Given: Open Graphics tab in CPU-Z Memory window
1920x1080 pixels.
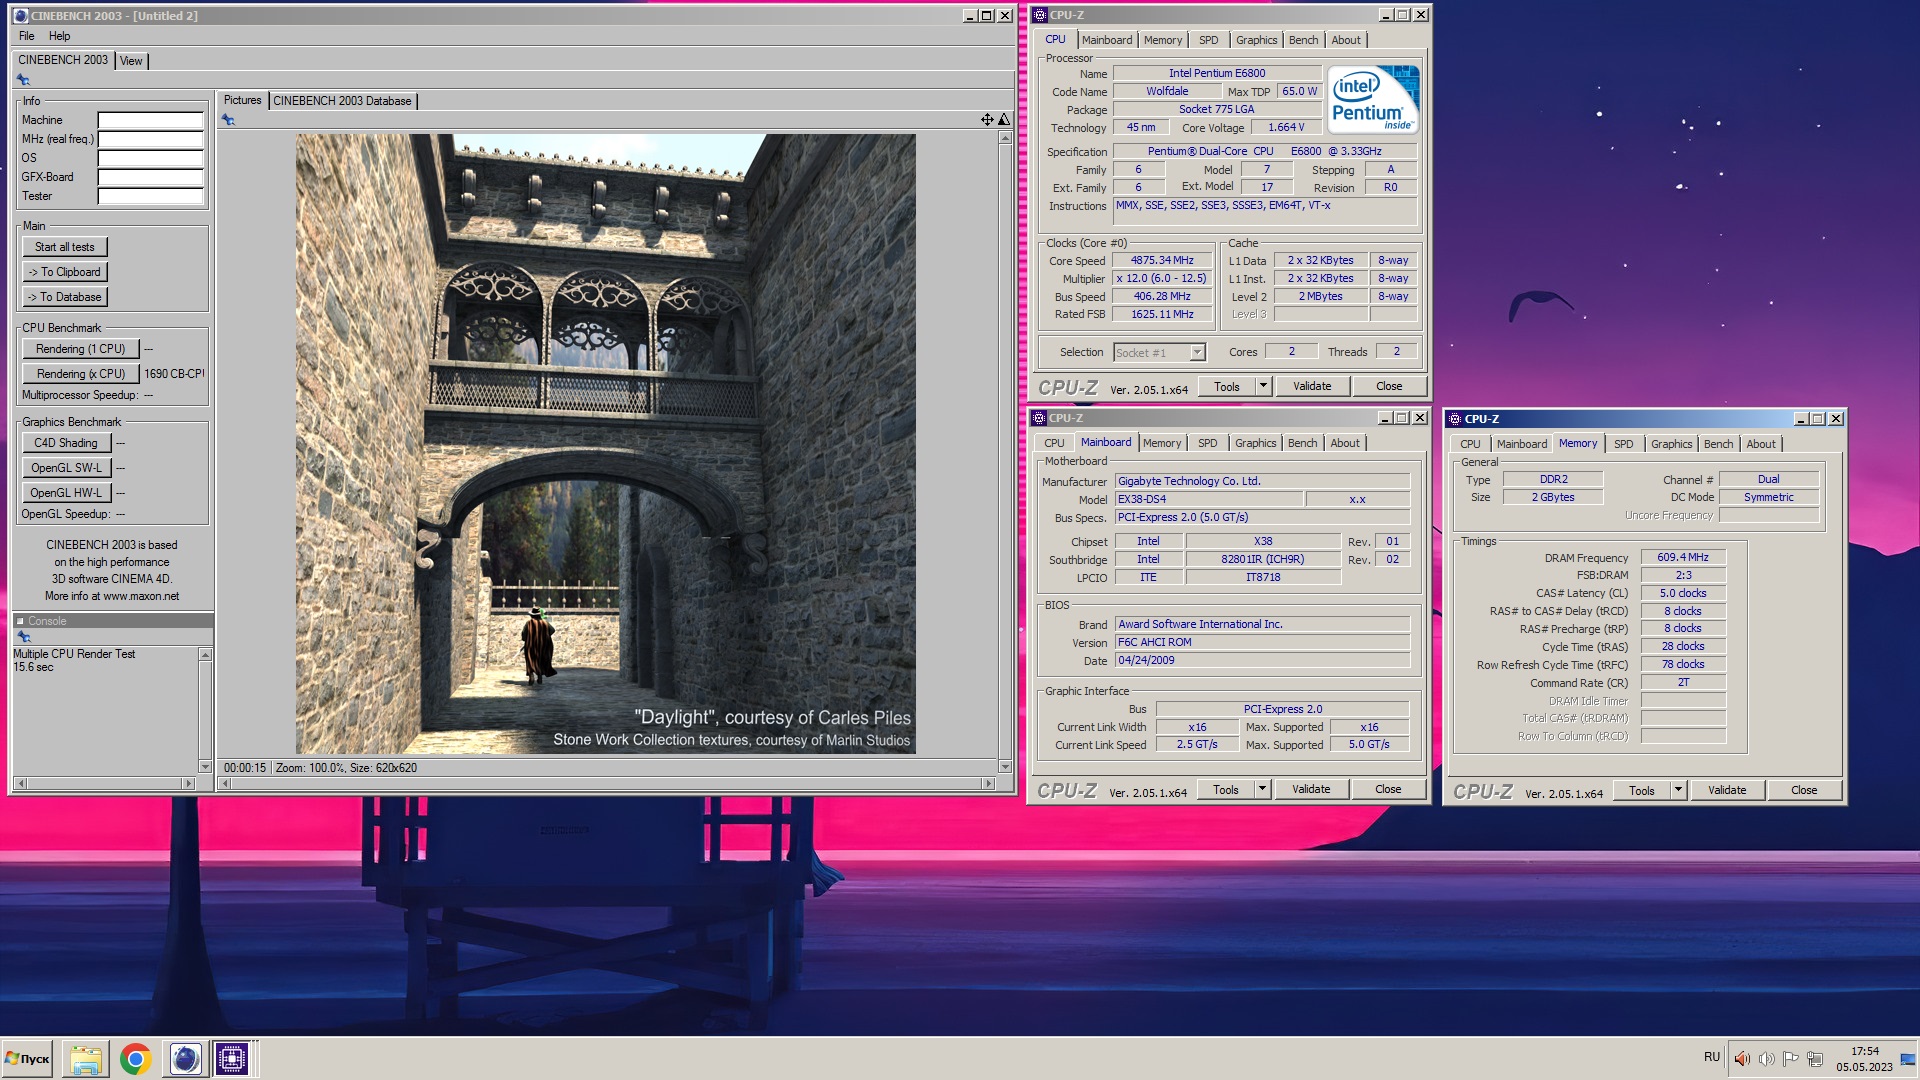Looking at the screenshot, I should 1671,444.
